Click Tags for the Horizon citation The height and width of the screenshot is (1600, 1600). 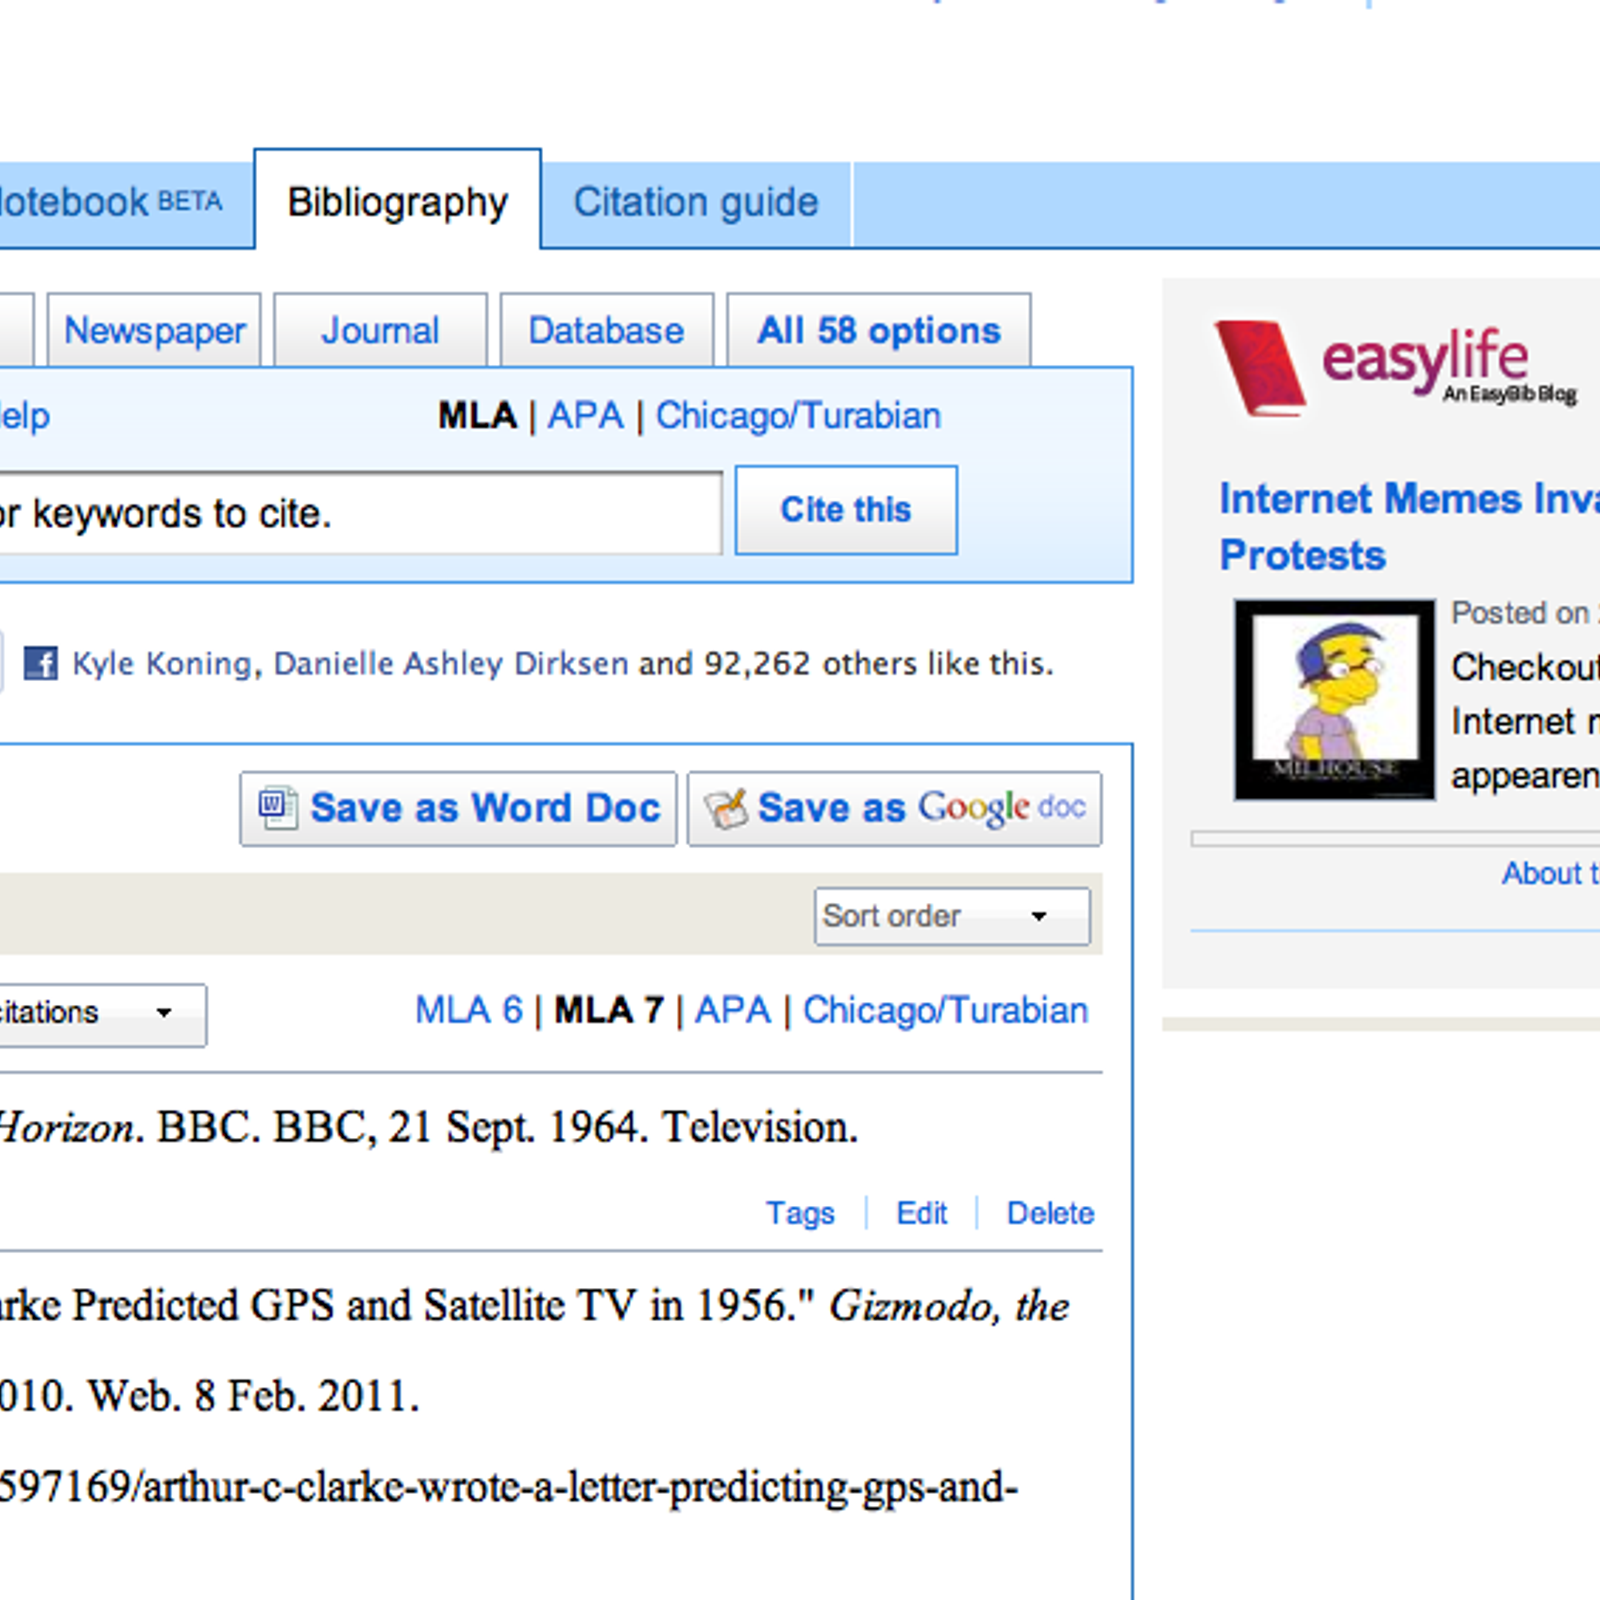pyautogui.click(x=800, y=1213)
